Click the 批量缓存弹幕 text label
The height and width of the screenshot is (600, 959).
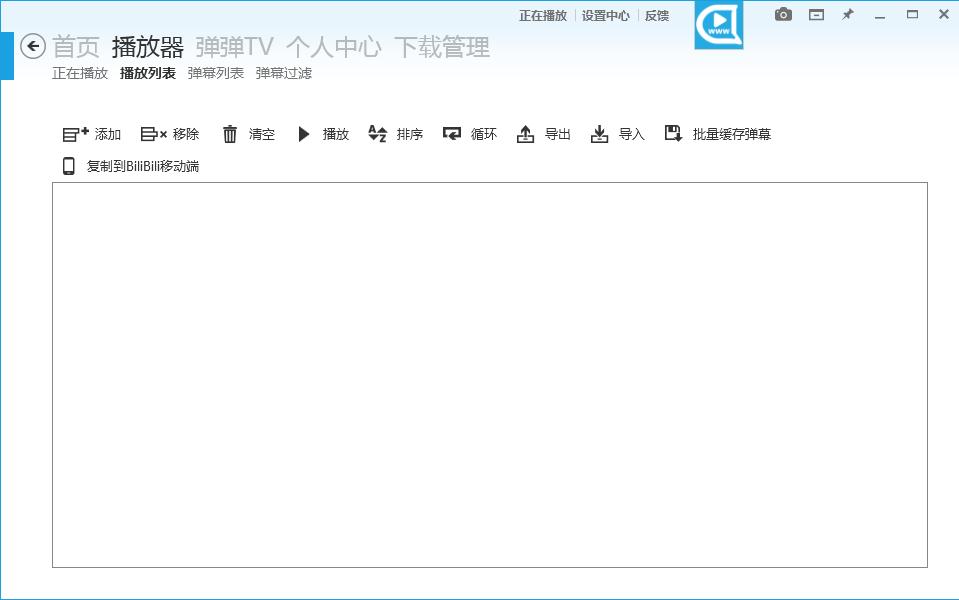point(732,134)
